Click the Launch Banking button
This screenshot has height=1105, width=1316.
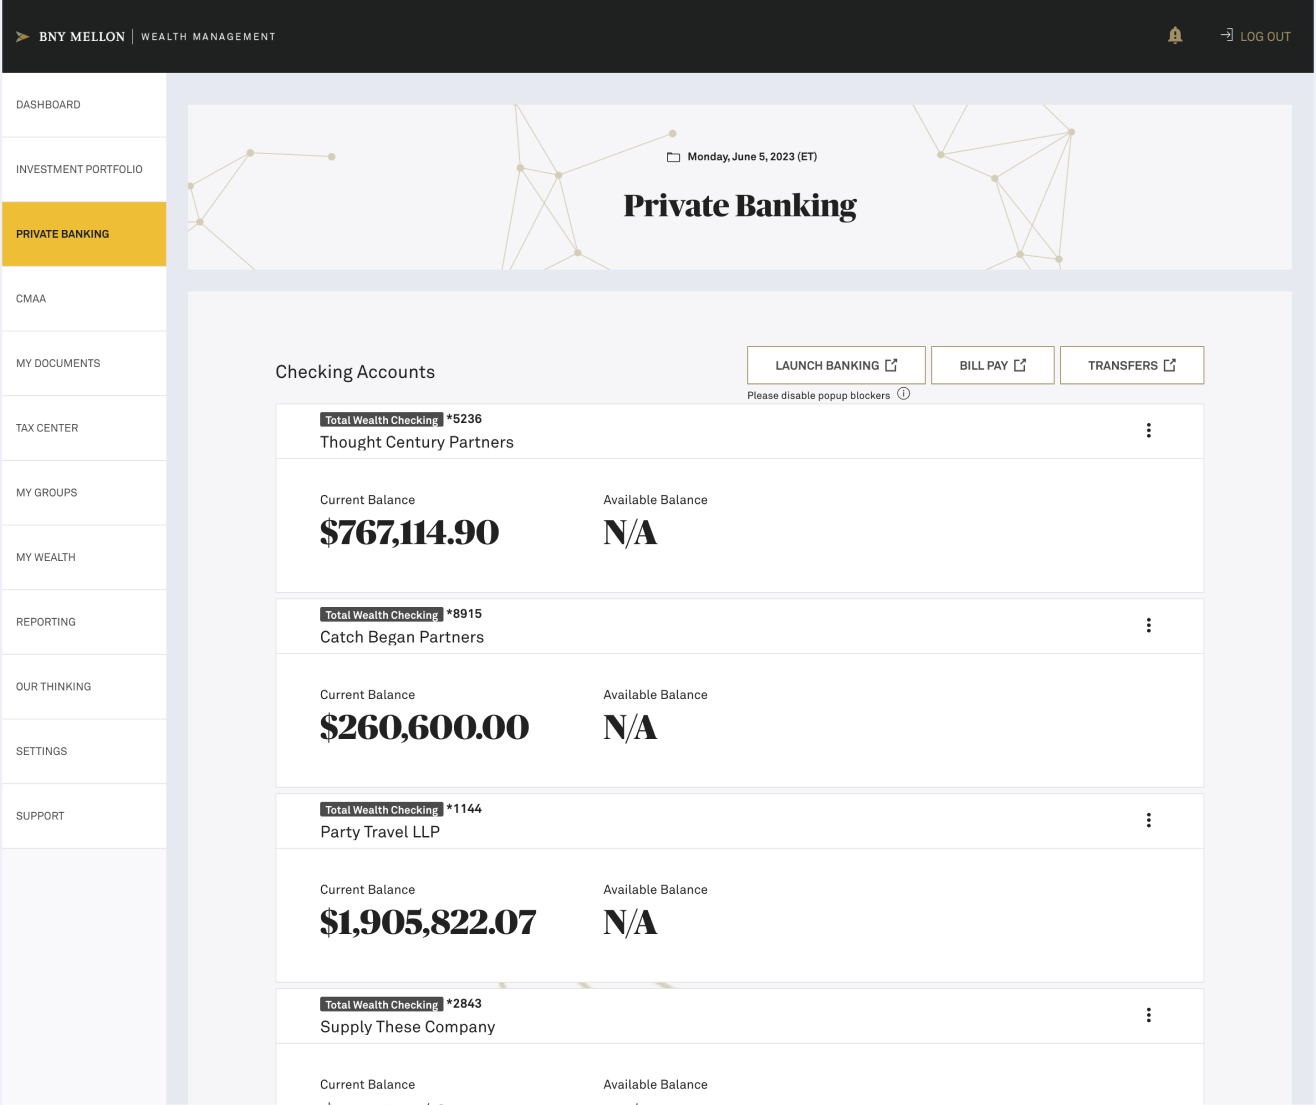point(836,365)
